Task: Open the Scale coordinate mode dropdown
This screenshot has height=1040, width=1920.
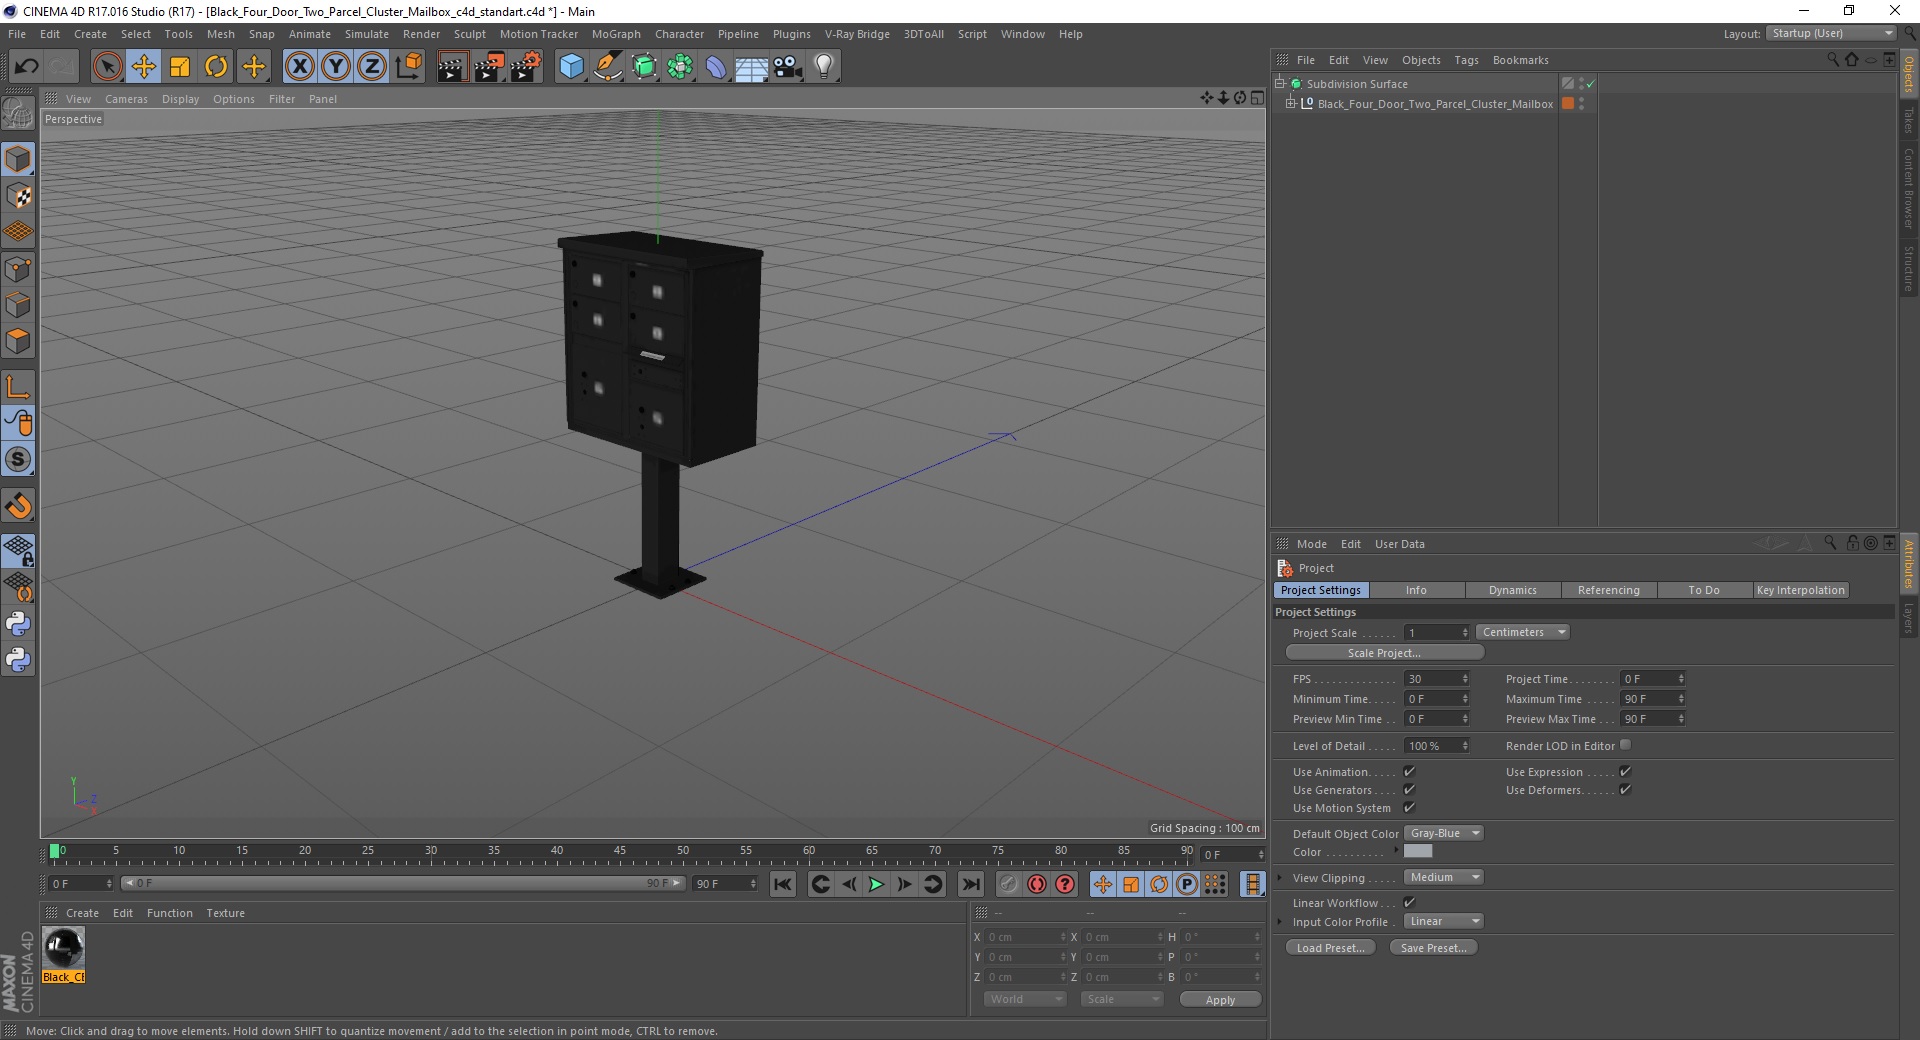Action: [1122, 999]
